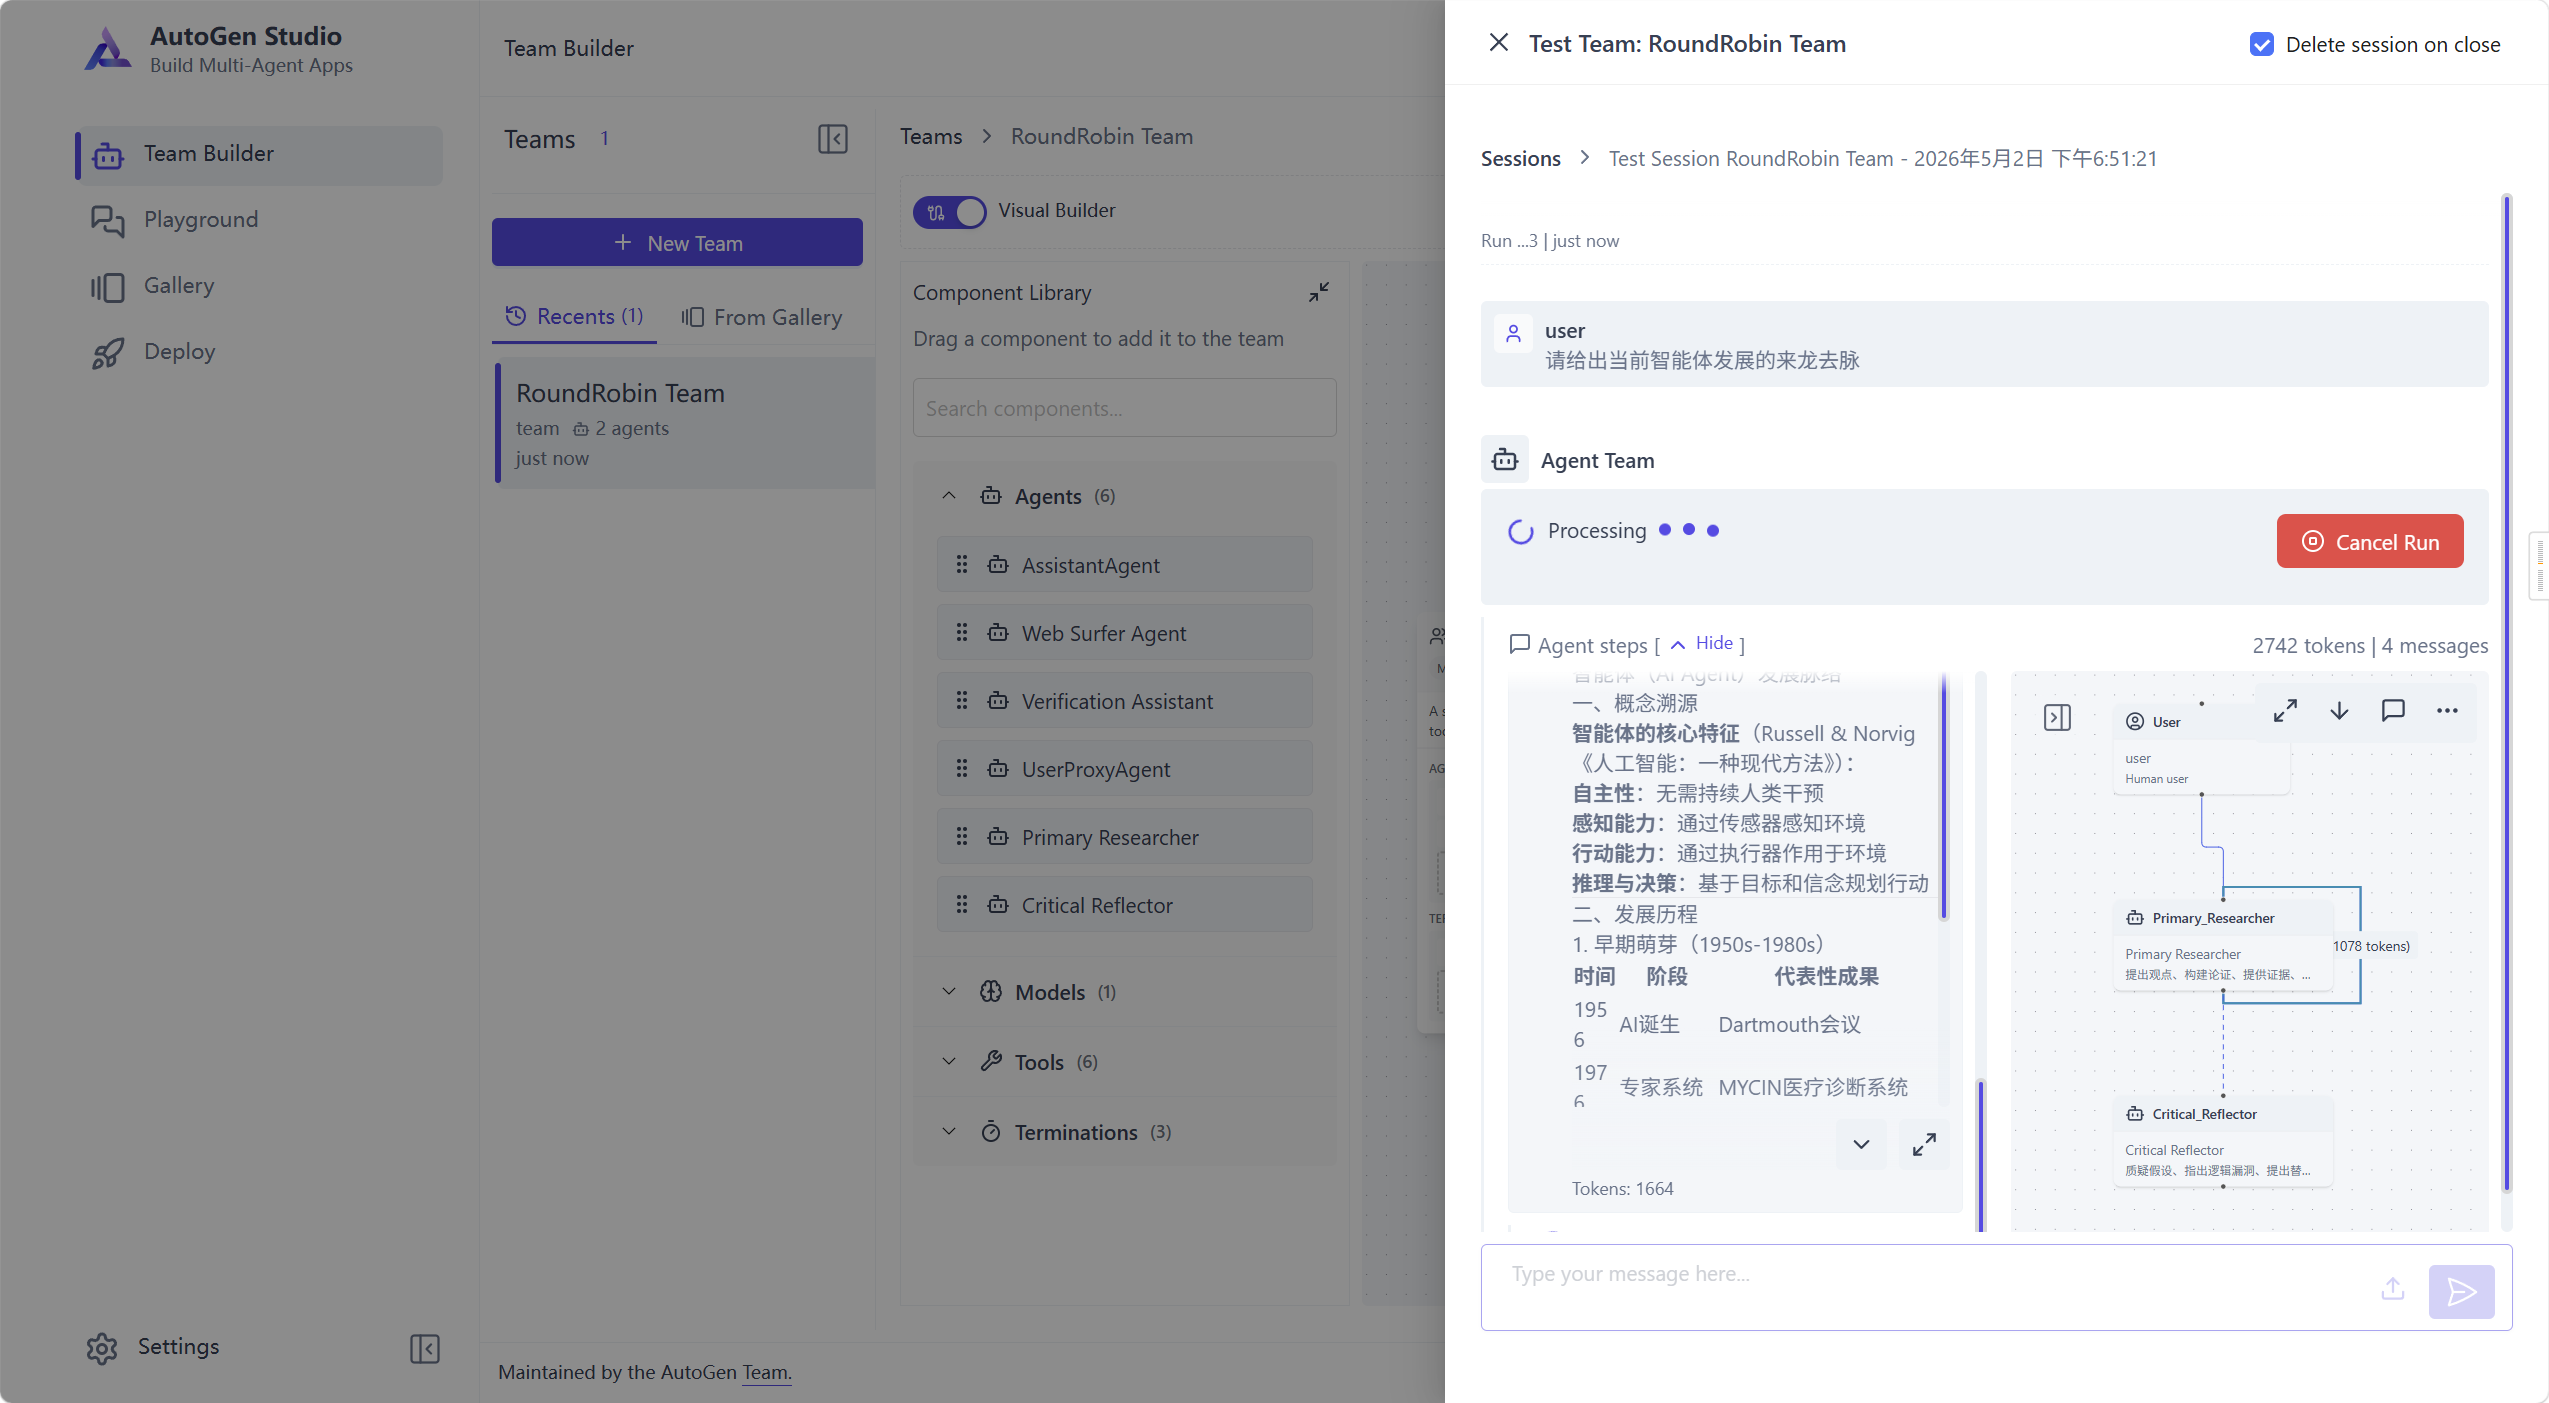Click the user avatar icon

point(1513,333)
